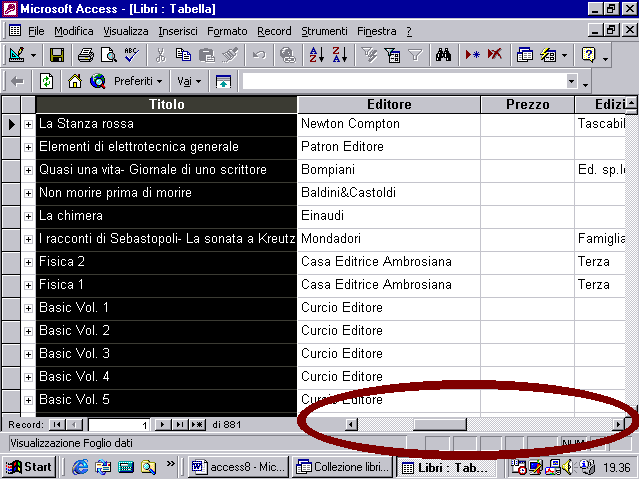
Task: Expand the Non morire prima di morire row
Action: [28, 193]
